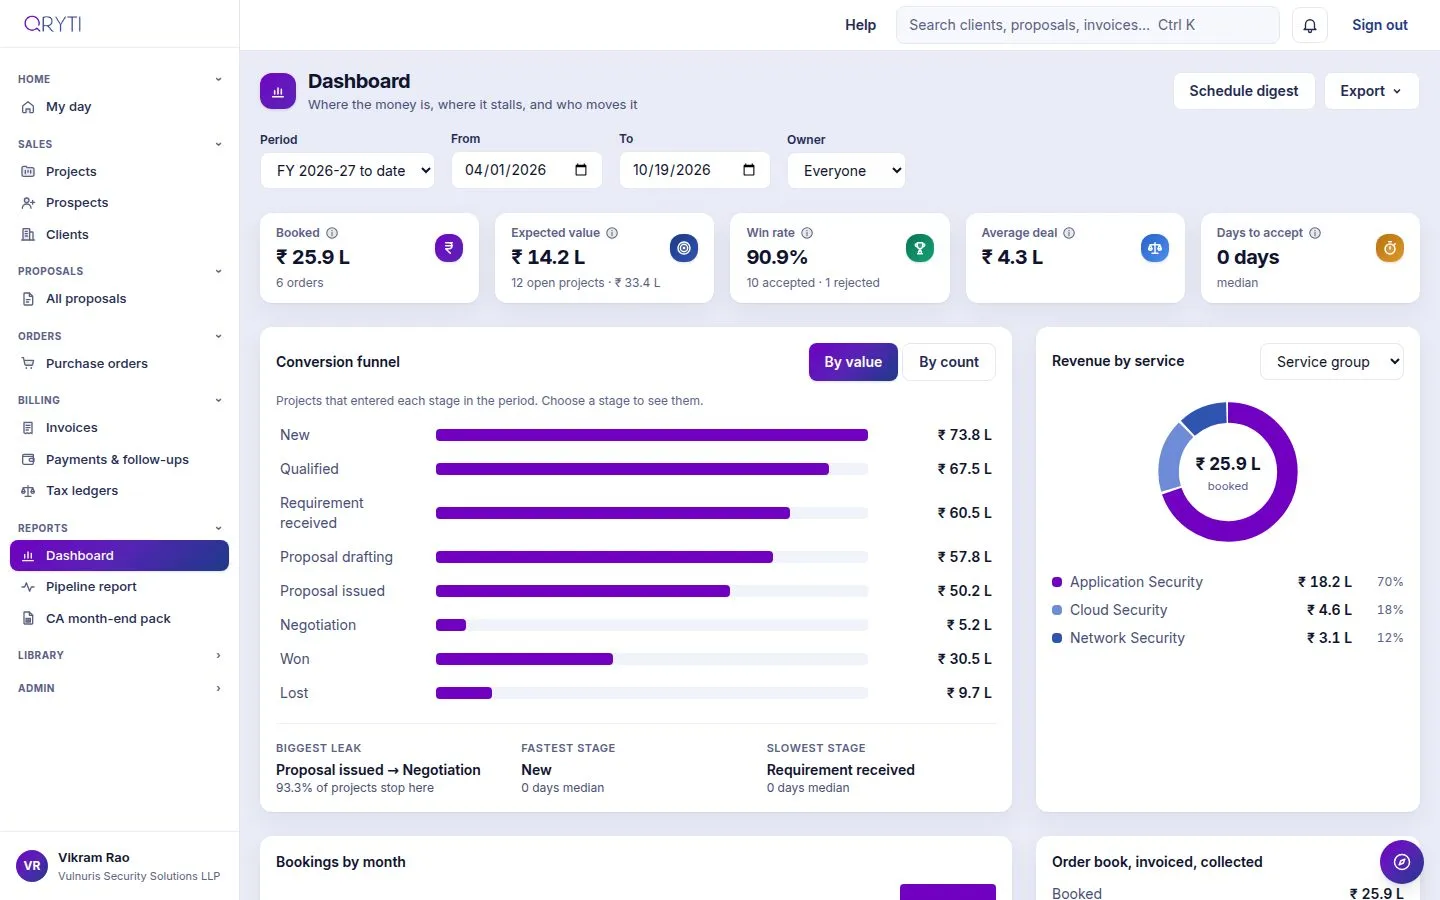The height and width of the screenshot is (900, 1440).
Task: Click the Application Security legend swatch
Action: [1057, 582]
